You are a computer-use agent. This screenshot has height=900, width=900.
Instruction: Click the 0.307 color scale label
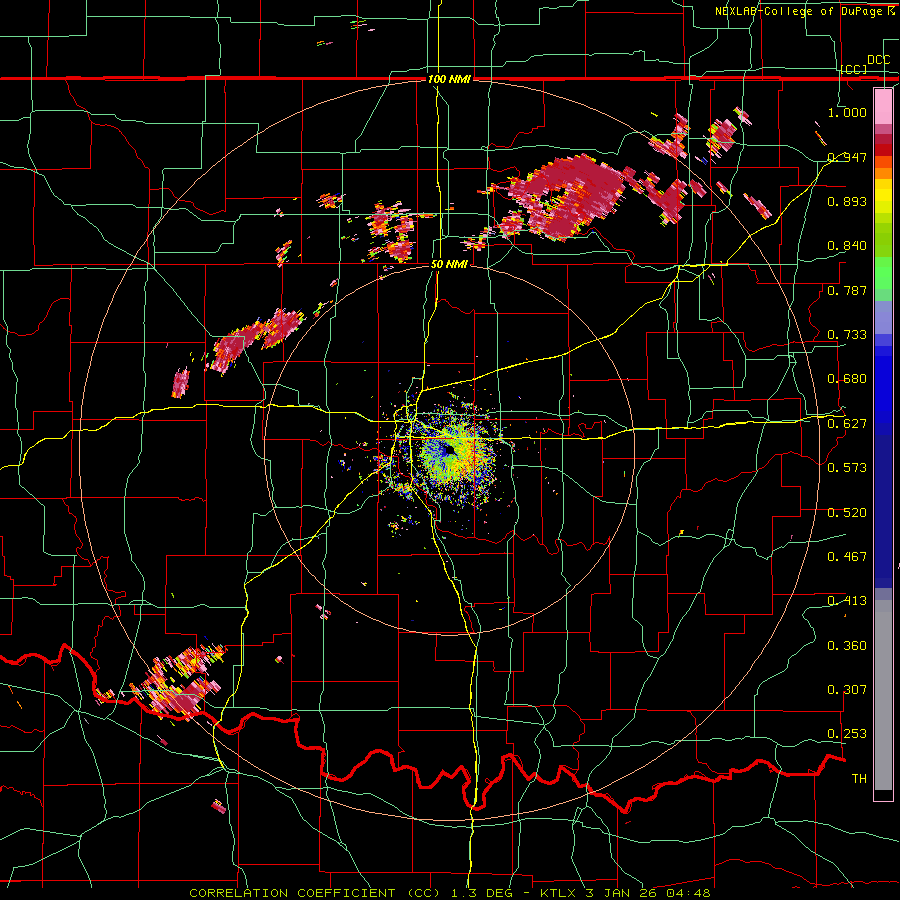tap(847, 689)
